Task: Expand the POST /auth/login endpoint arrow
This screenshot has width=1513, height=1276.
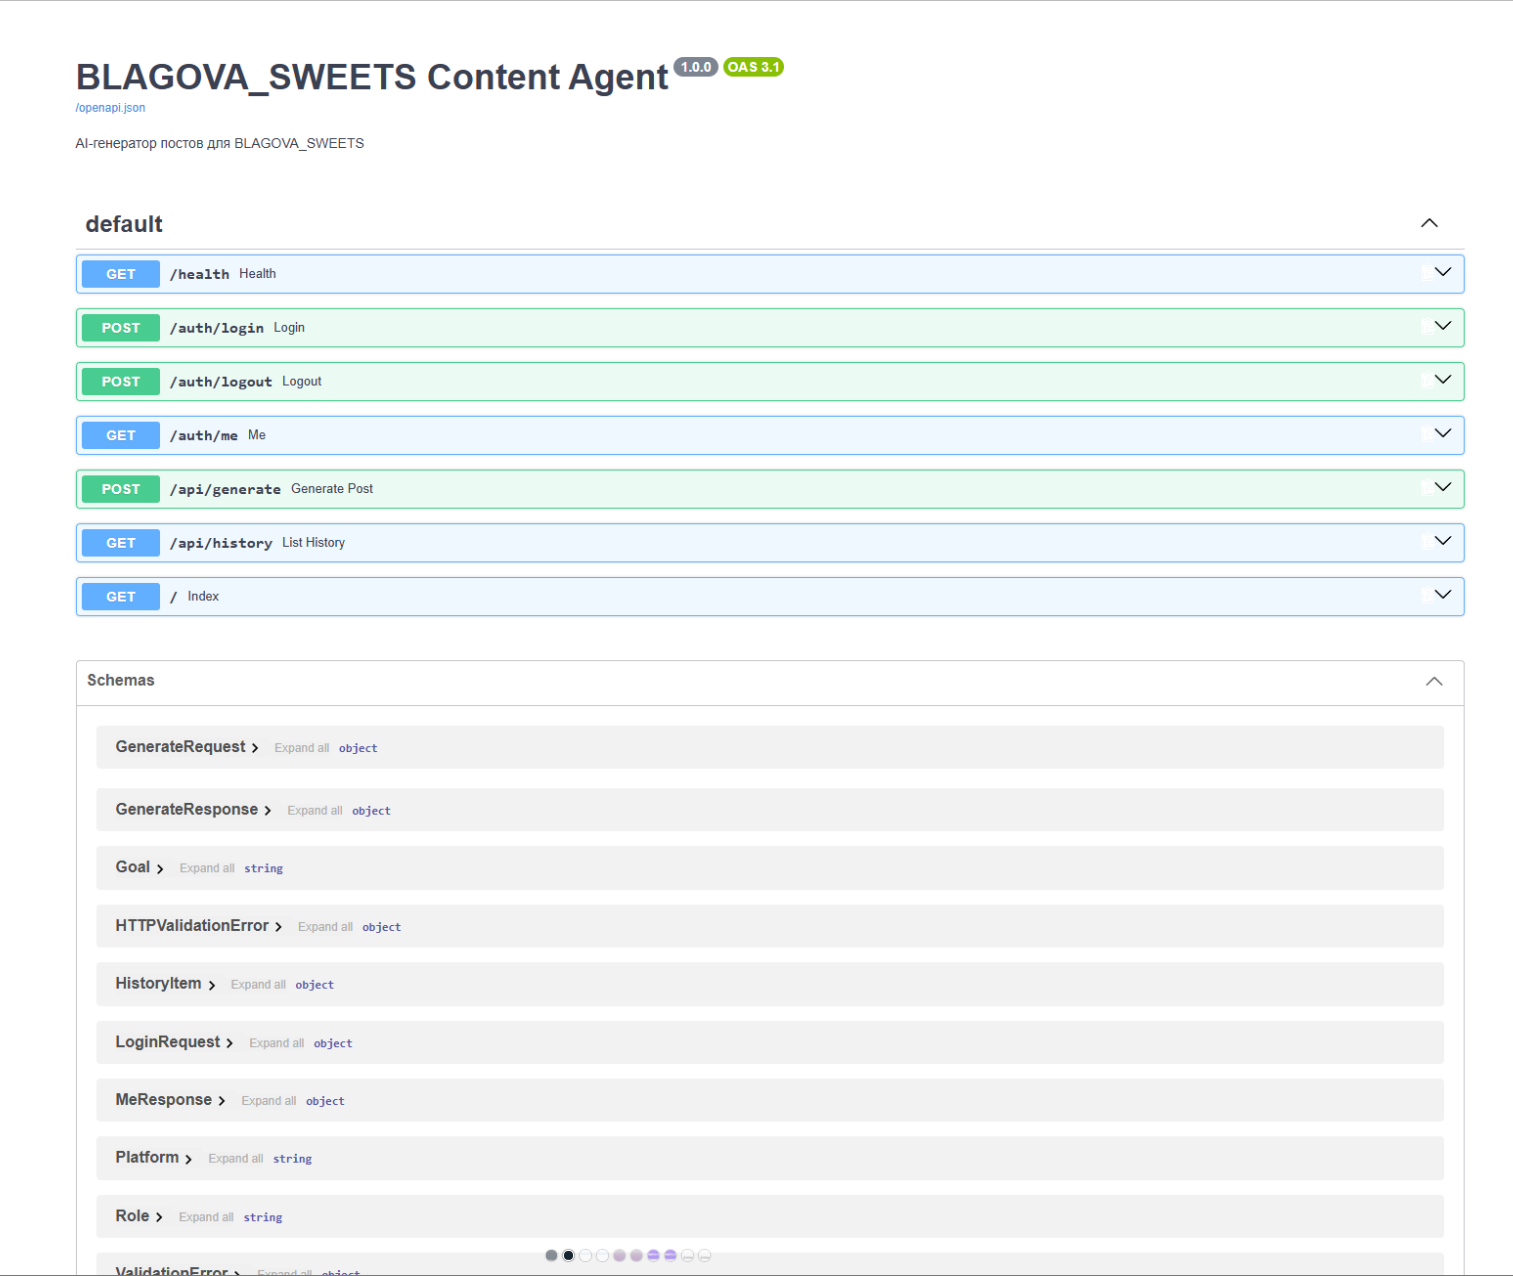Action: pos(1442,326)
